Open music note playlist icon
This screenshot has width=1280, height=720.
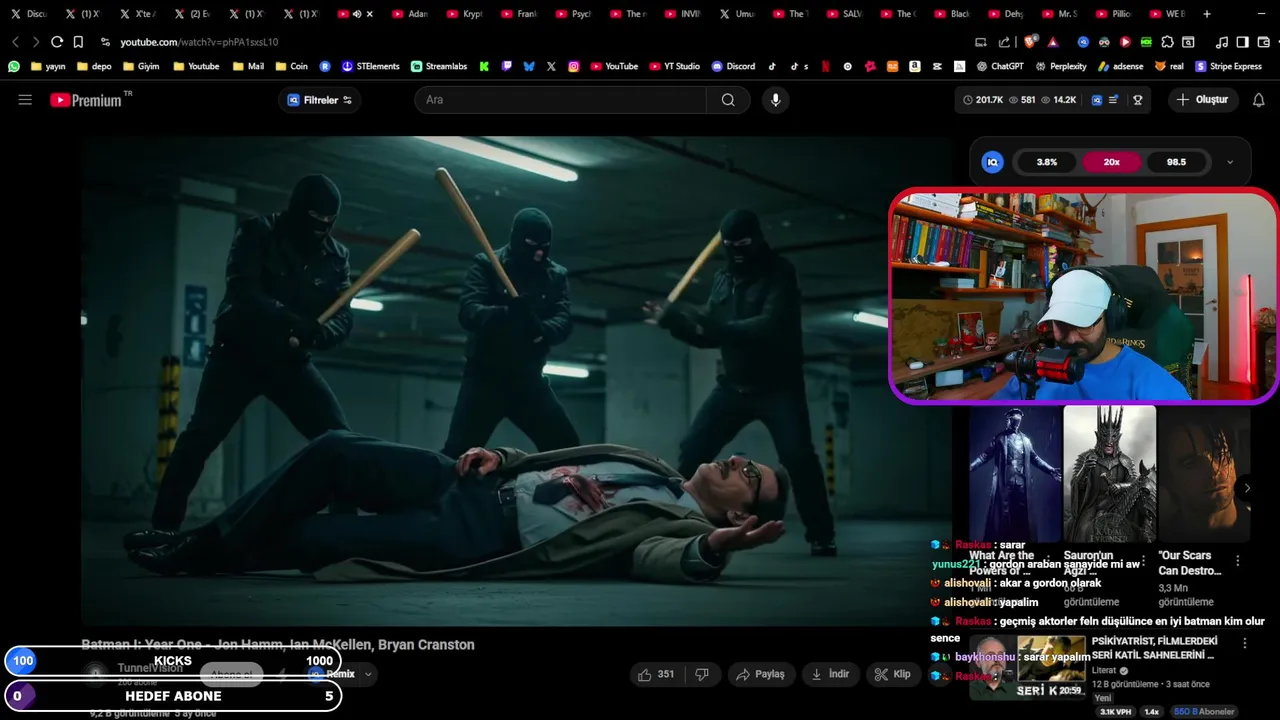tap(1222, 42)
